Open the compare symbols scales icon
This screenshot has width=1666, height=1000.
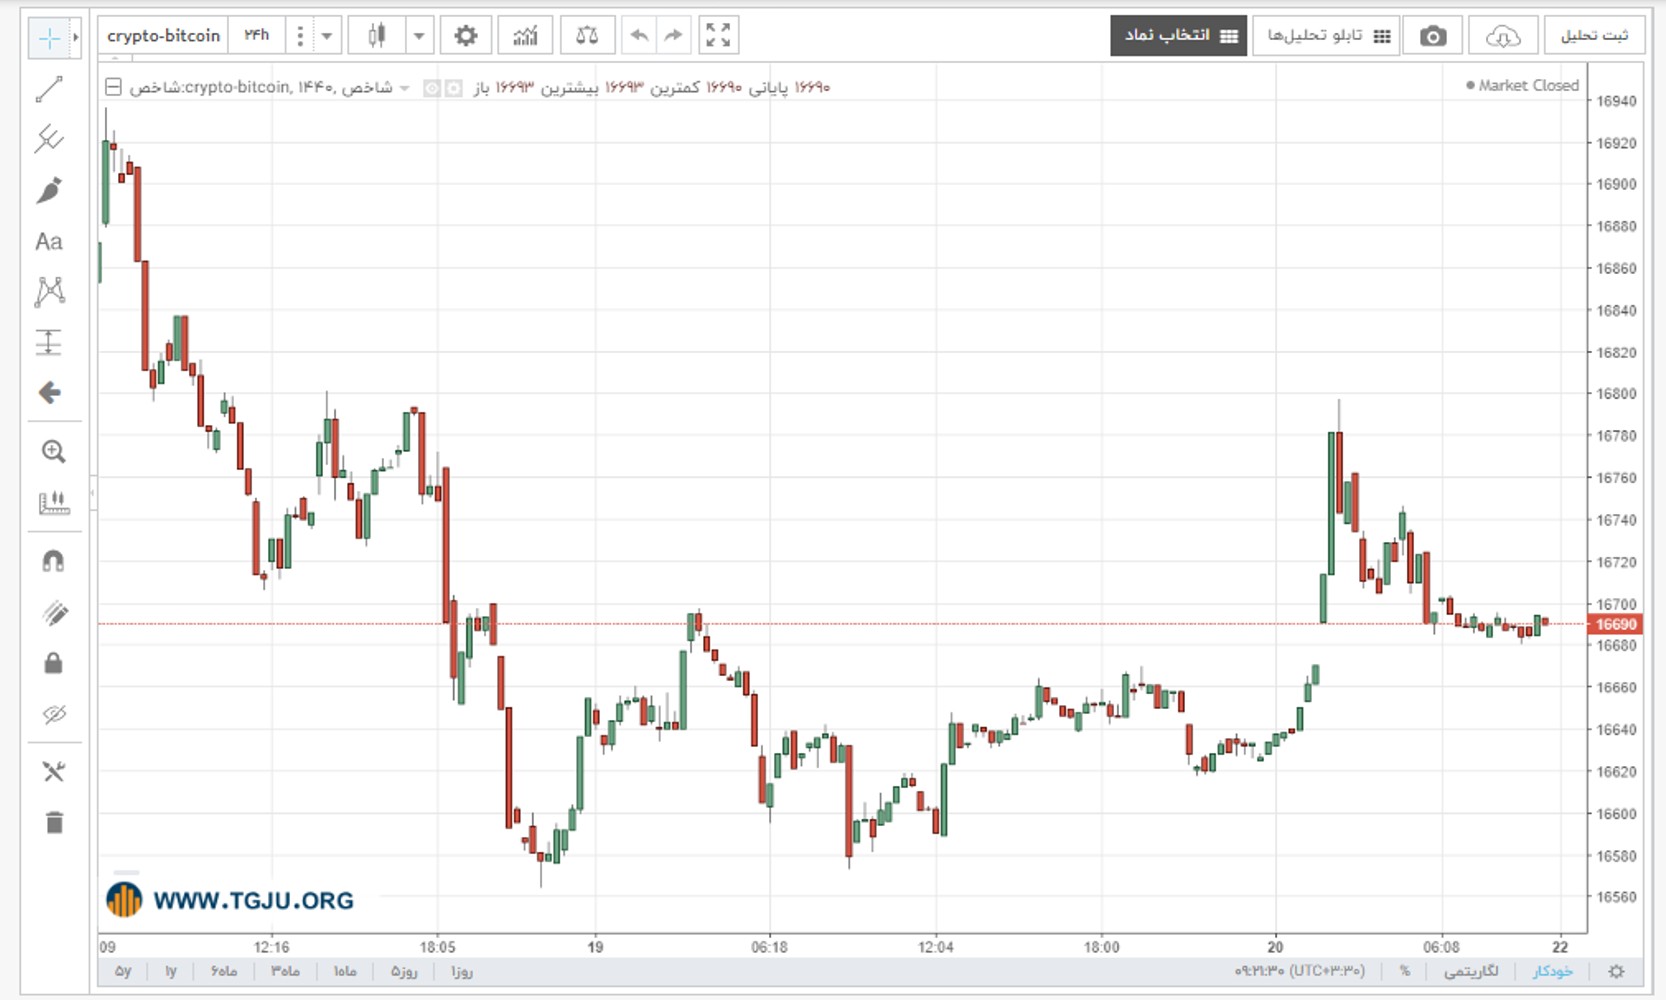point(587,36)
